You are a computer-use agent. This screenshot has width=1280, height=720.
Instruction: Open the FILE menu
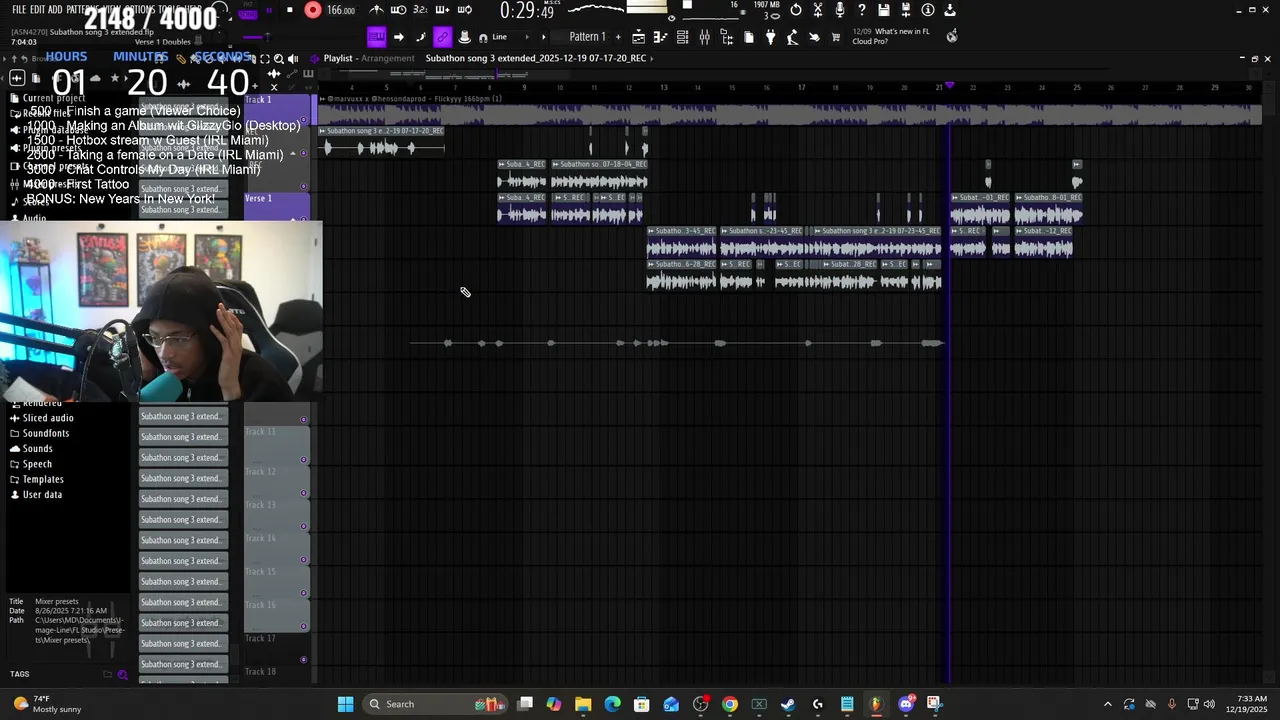[x=19, y=9]
